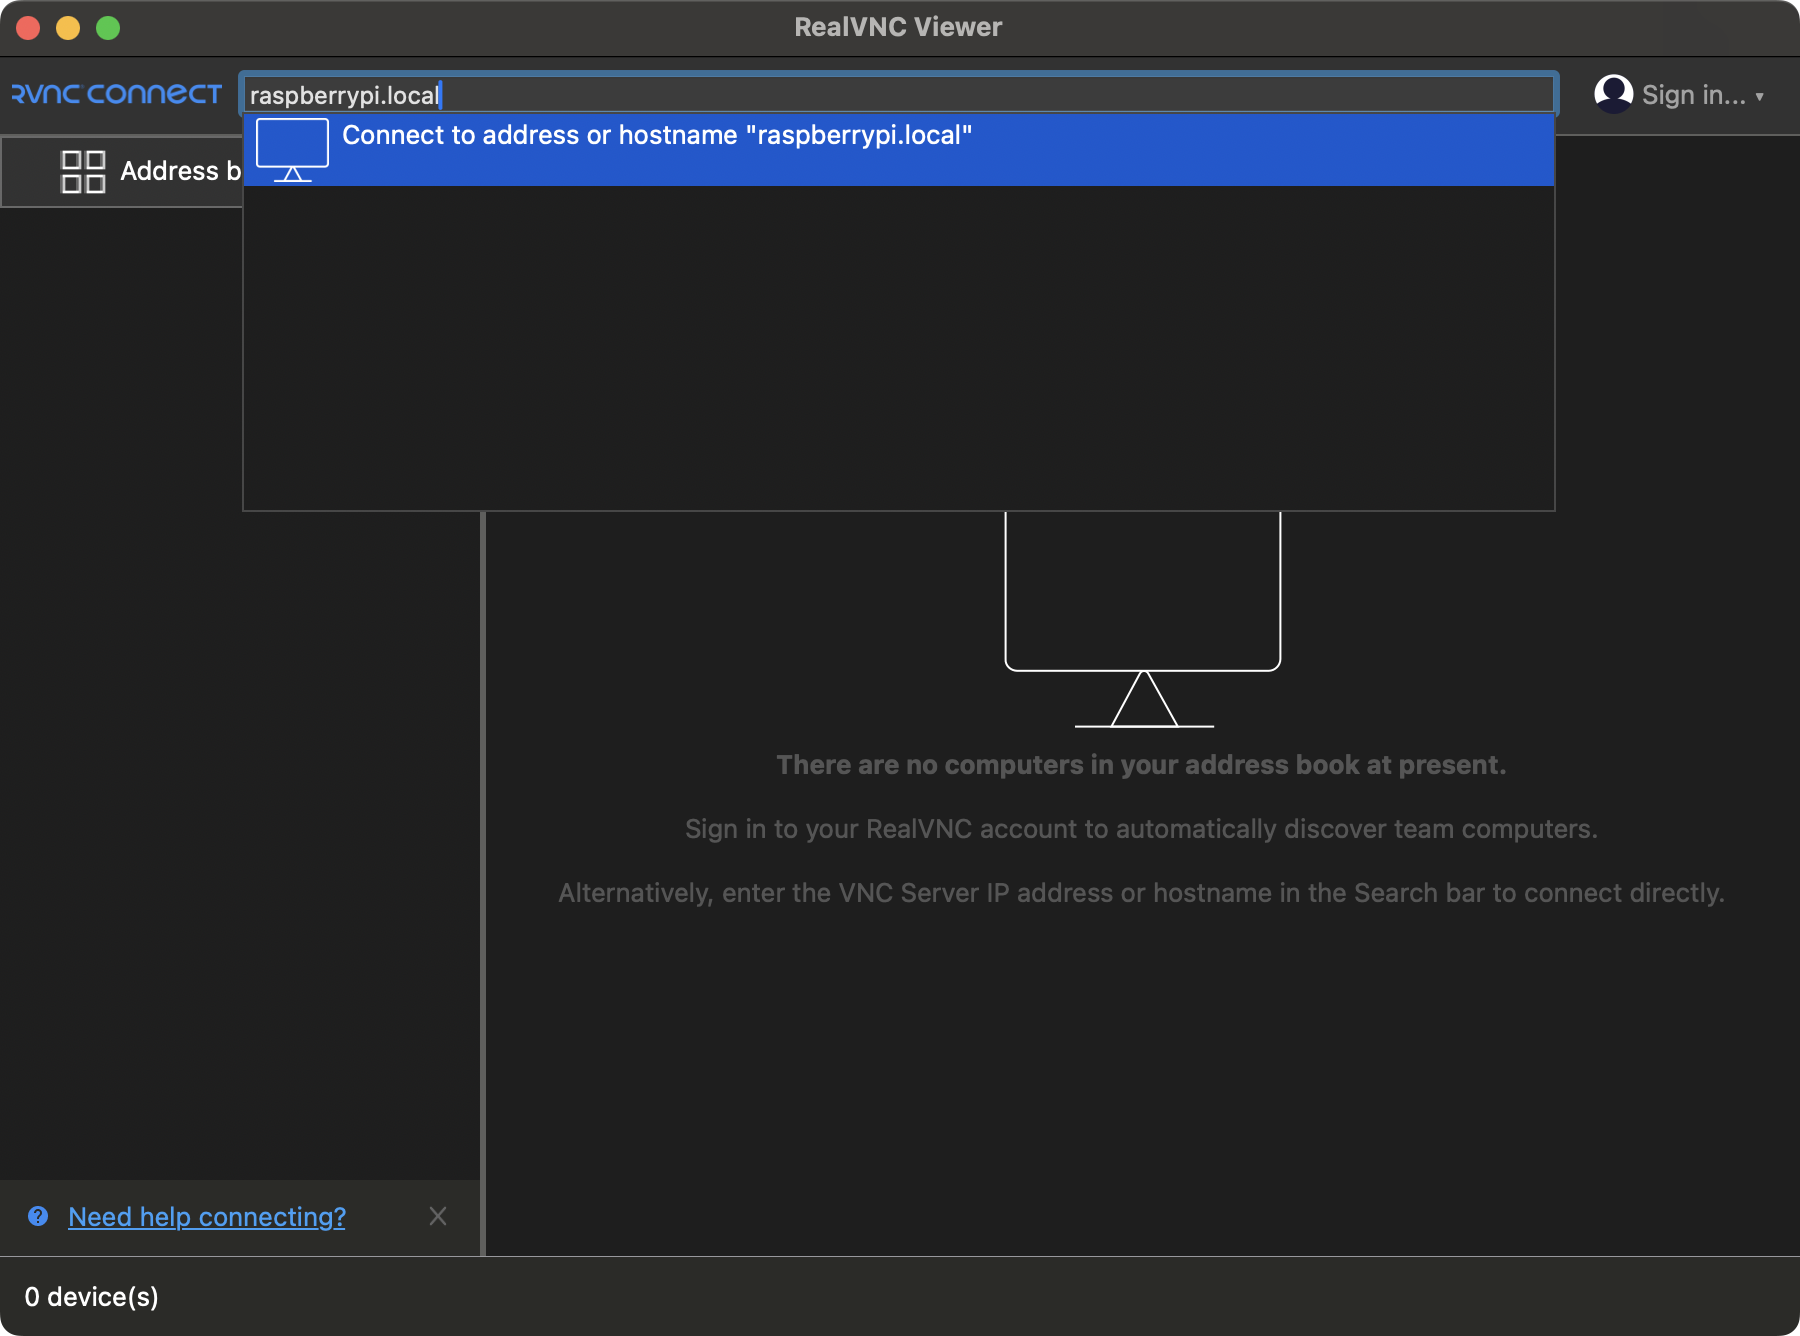This screenshot has width=1800, height=1336.
Task: Open the "Need help connecting?" link
Action: click(x=205, y=1217)
